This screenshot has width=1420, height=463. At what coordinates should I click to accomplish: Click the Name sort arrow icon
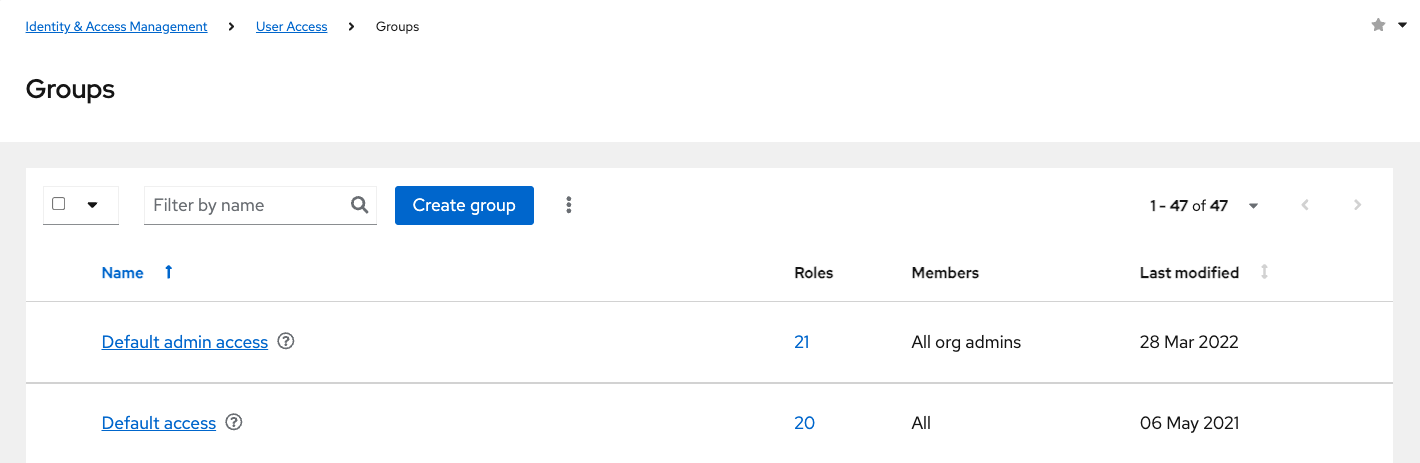[x=168, y=272]
